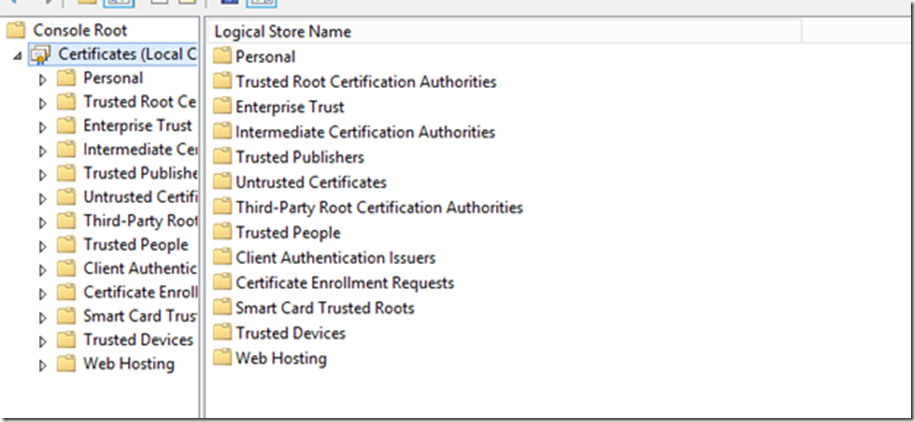Select Trusted People label in left tree
Viewport: 915px width, 422px height.
coord(135,245)
